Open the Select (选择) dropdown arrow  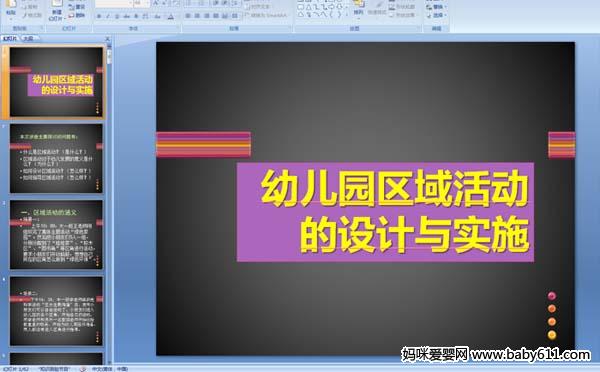(x=445, y=15)
